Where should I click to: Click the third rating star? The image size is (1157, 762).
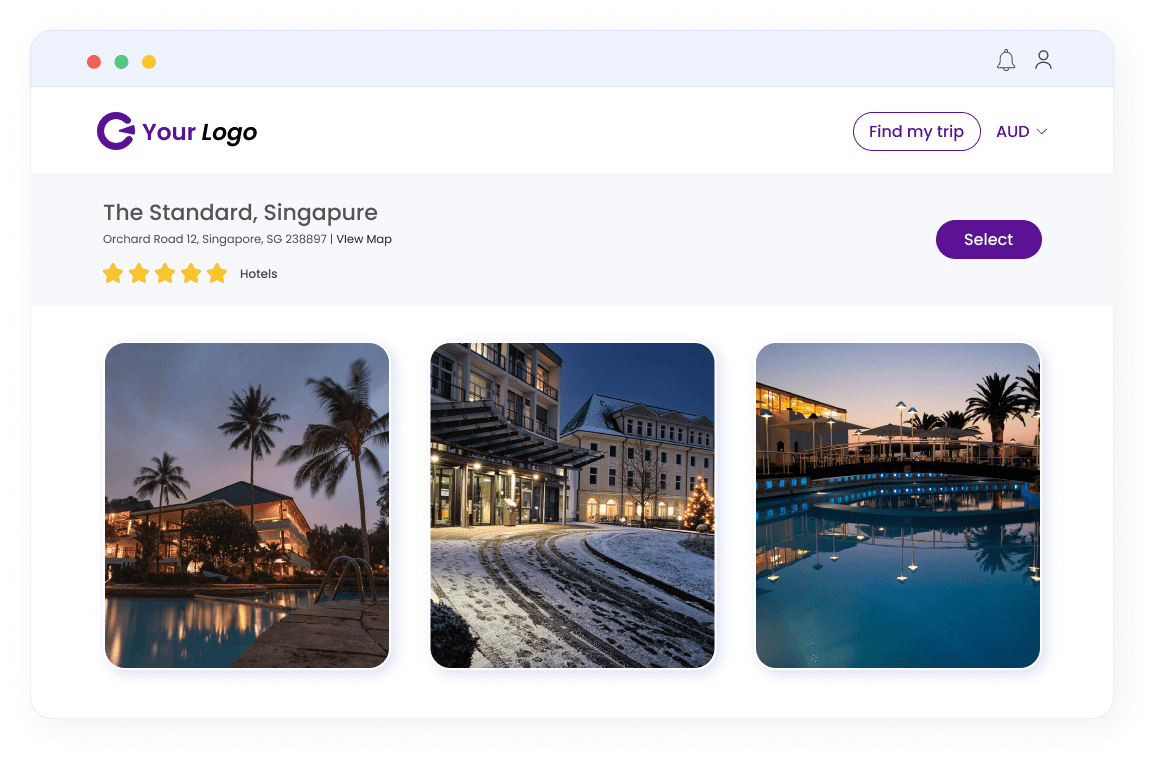(x=165, y=274)
